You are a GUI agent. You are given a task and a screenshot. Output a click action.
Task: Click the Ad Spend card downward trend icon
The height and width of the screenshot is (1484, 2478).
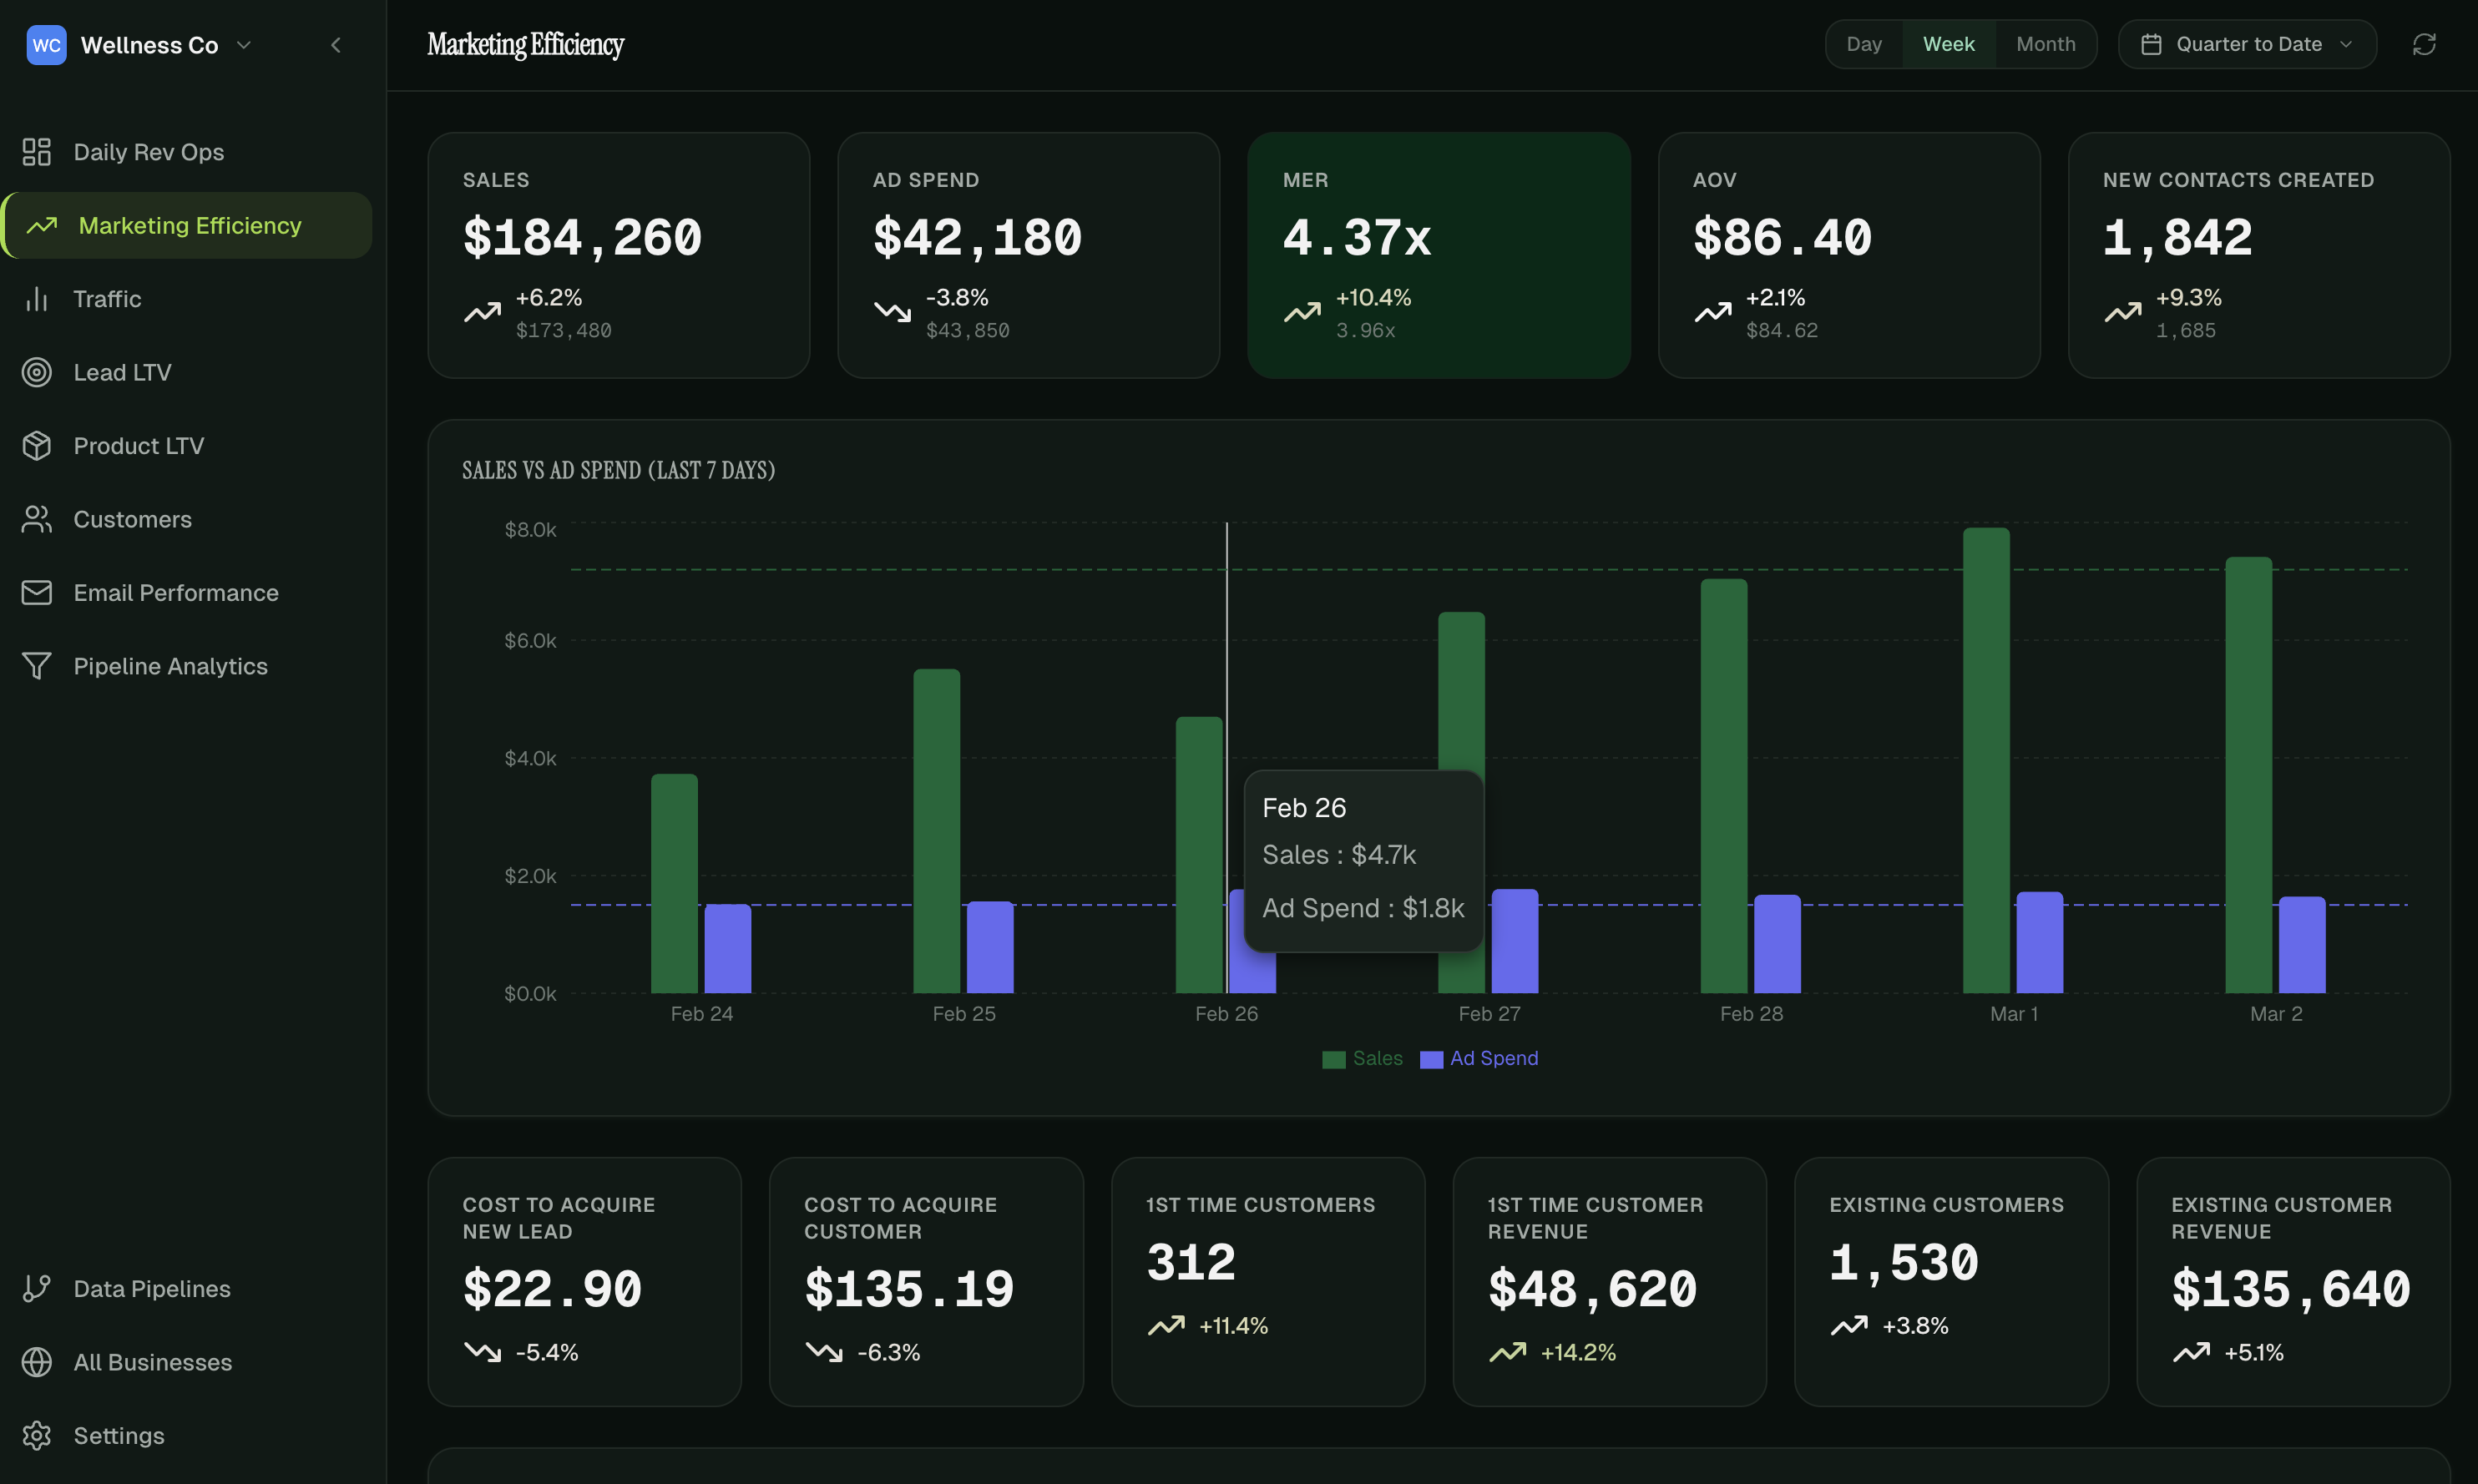892,313
